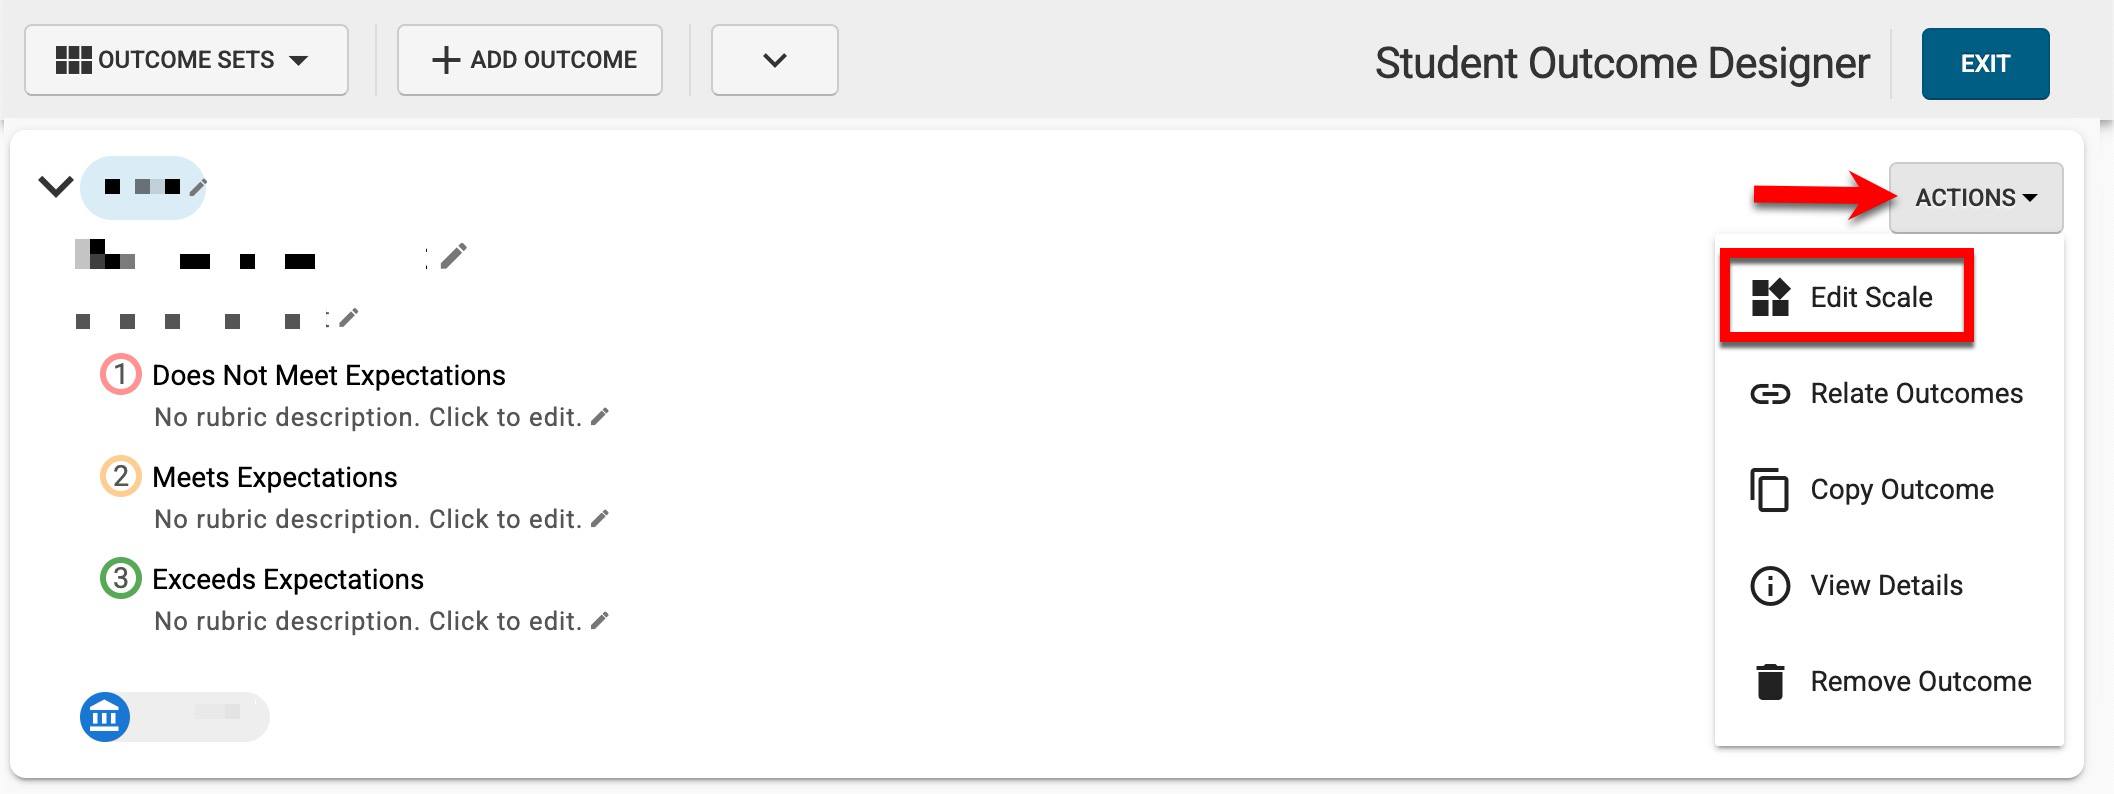2114x794 pixels.
Task: Click the Edit Scale shapes icon
Action: (1770, 297)
